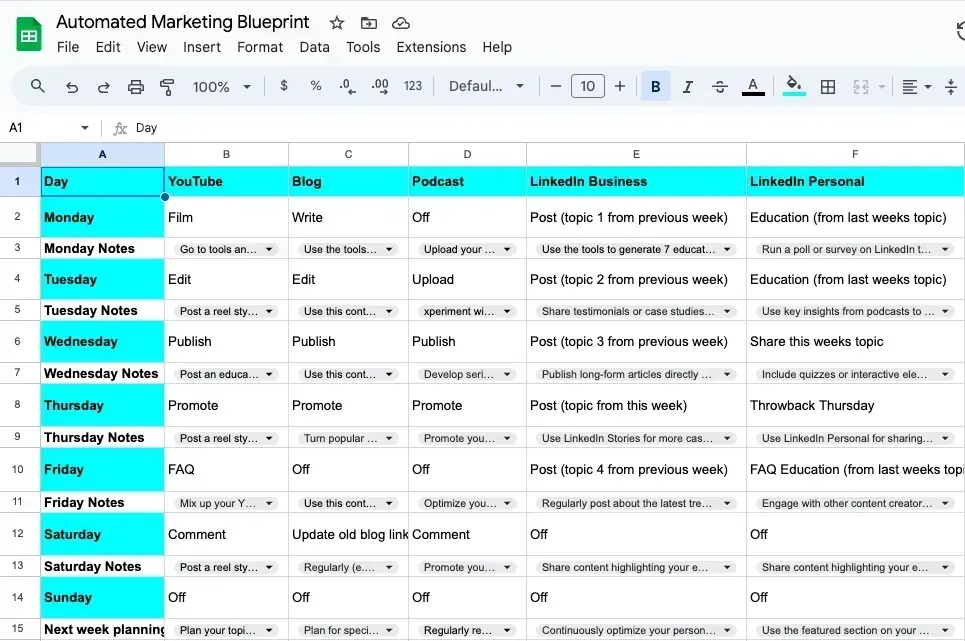Screen dimensions: 965x641
Task: Open the borders tool
Action: coord(828,87)
